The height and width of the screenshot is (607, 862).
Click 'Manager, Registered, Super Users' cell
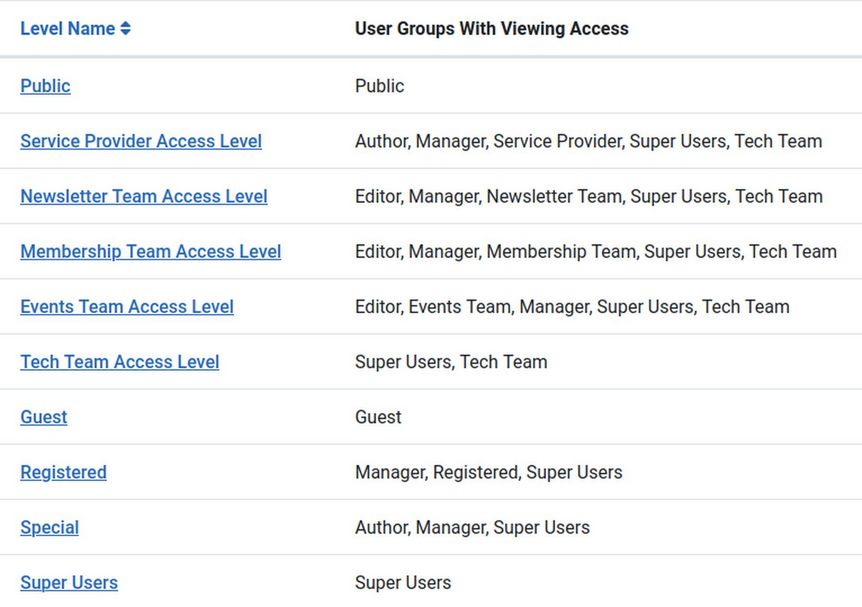[488, 472]
